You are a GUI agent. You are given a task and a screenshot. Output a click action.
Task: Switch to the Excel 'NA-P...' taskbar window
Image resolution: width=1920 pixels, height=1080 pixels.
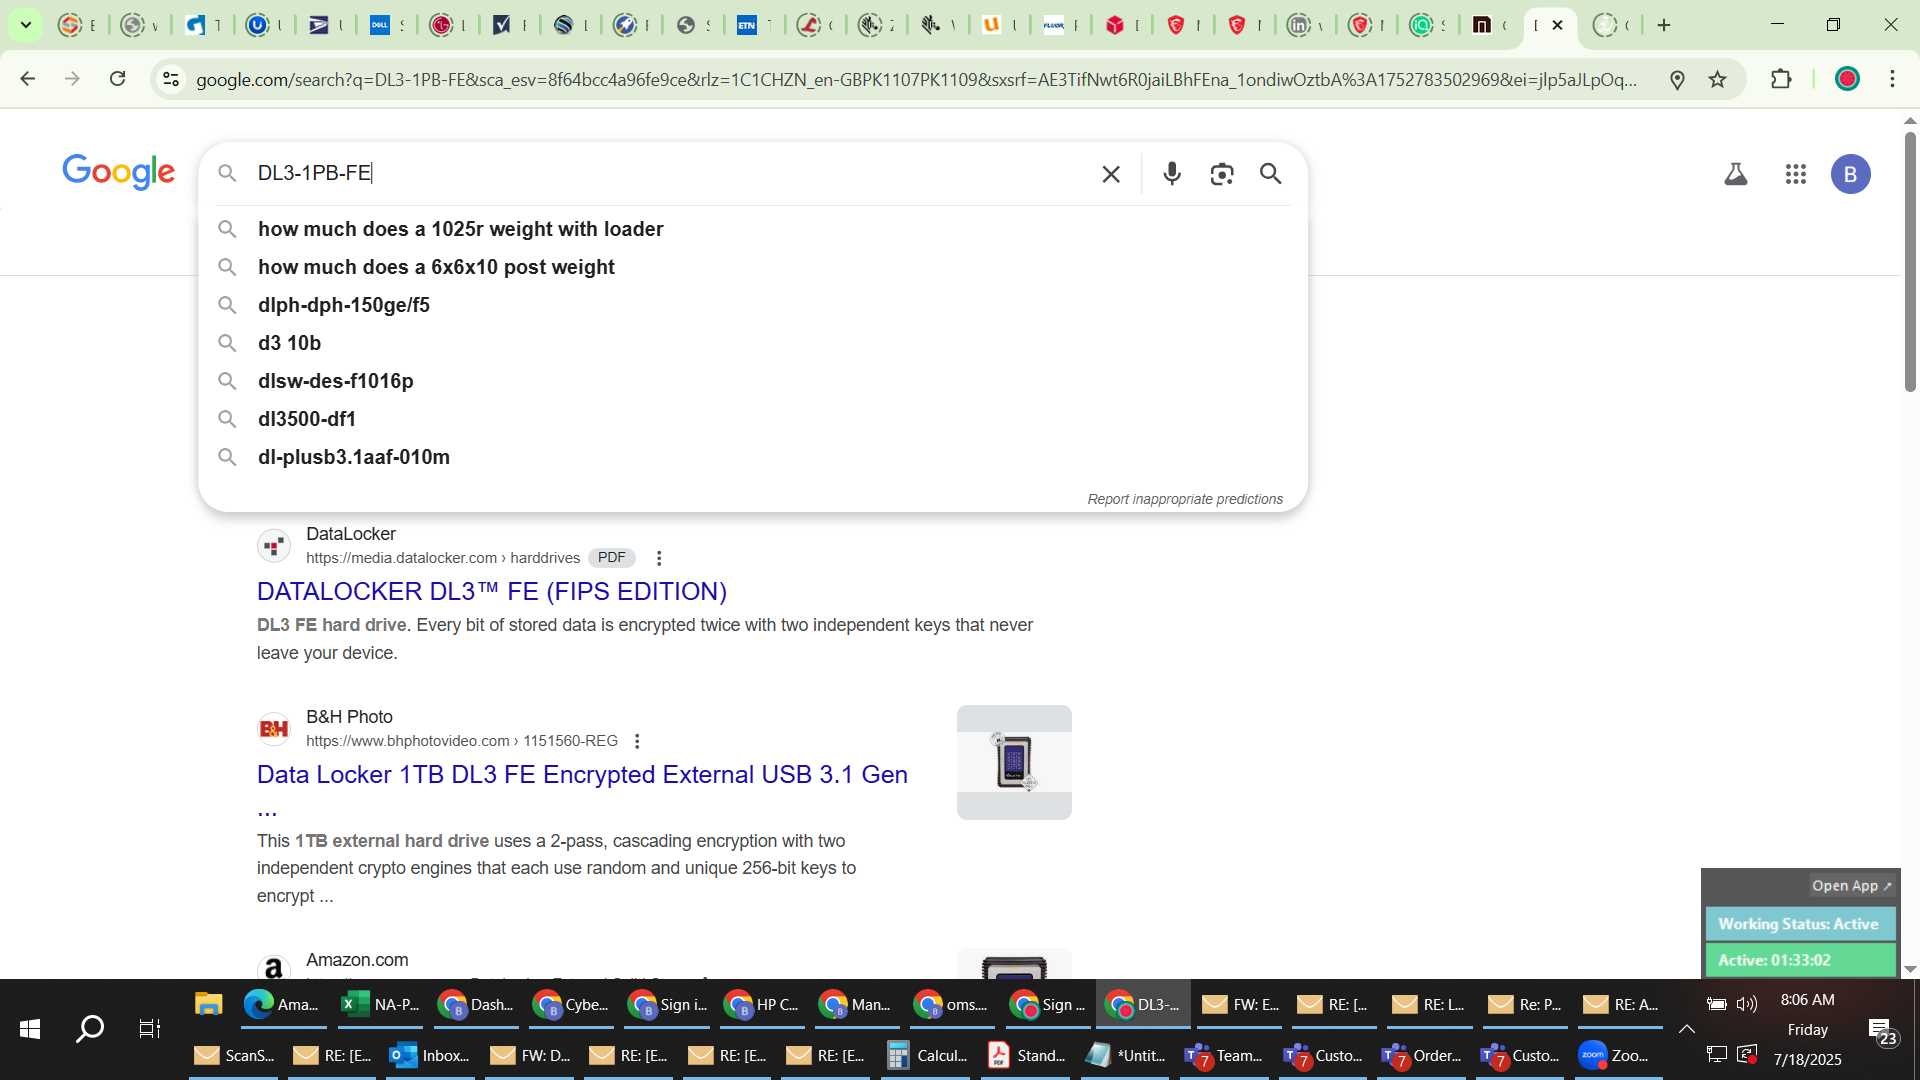[381, 1004]
